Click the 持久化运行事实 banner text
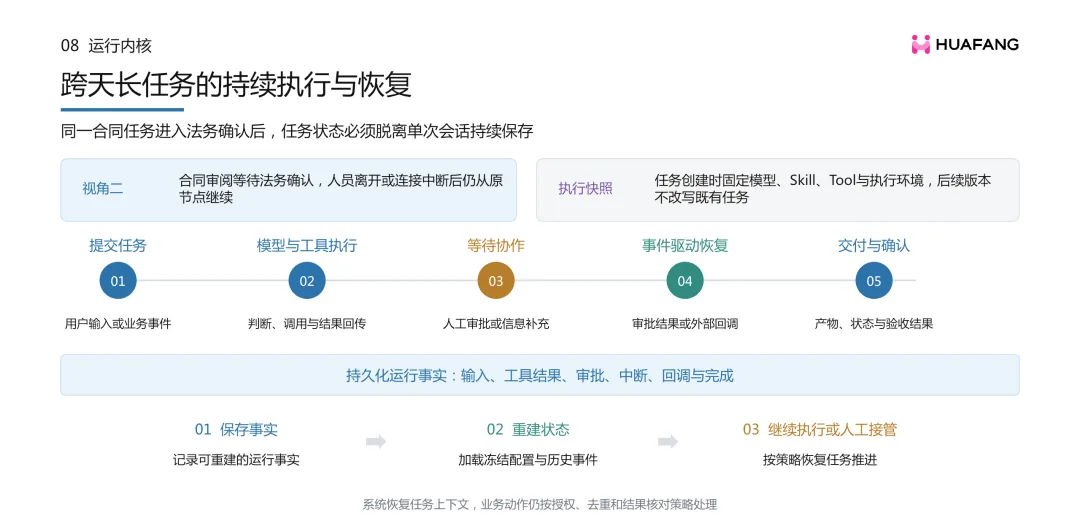Viewport: 1080px width, 532px height. (x=540, y=376)
